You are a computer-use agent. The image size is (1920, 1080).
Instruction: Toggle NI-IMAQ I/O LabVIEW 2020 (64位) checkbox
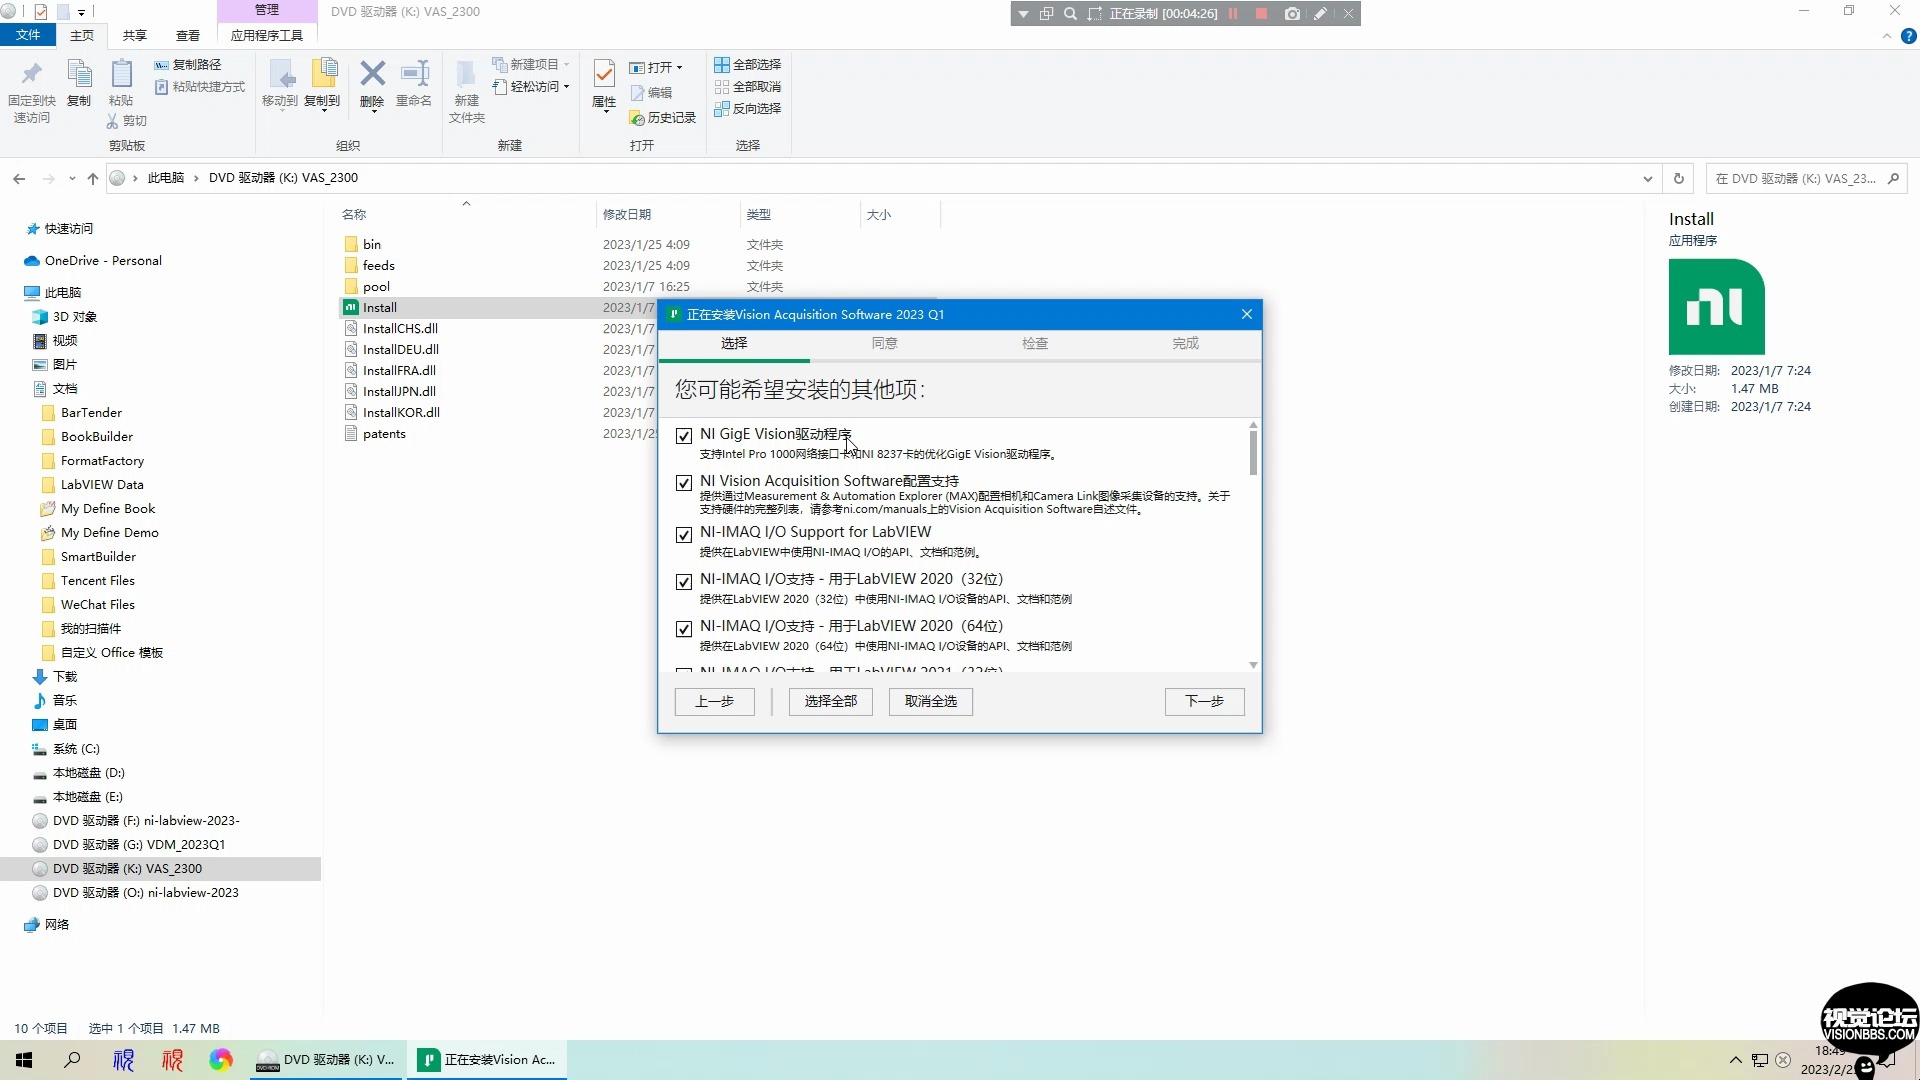coord(684,629)
